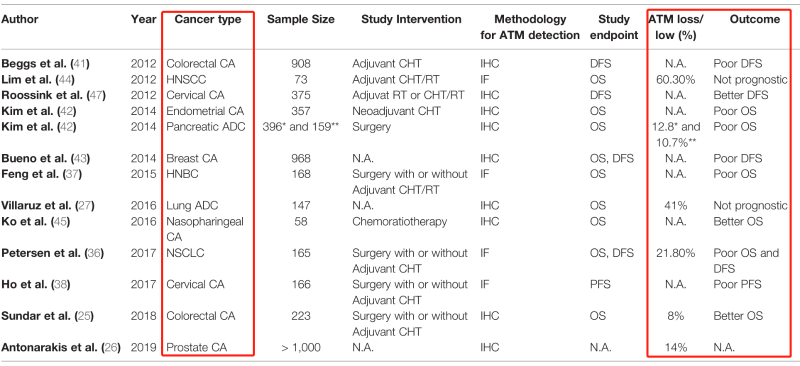Select the Poor OS and DFS outcome cell

tap(746, 261)
